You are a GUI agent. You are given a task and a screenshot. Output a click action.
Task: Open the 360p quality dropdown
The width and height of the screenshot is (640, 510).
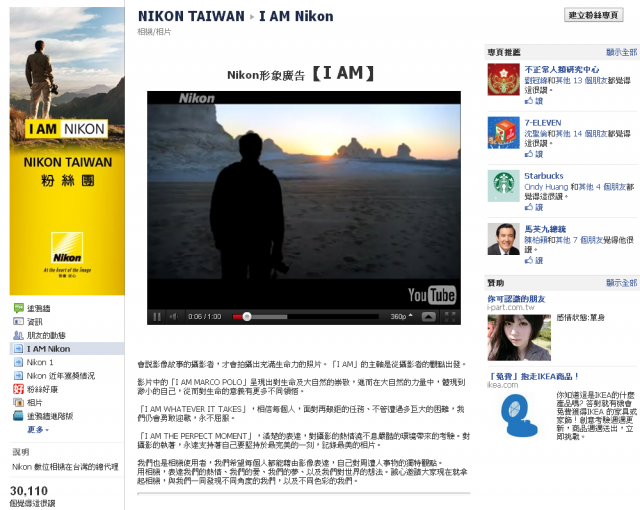point(401,317)
